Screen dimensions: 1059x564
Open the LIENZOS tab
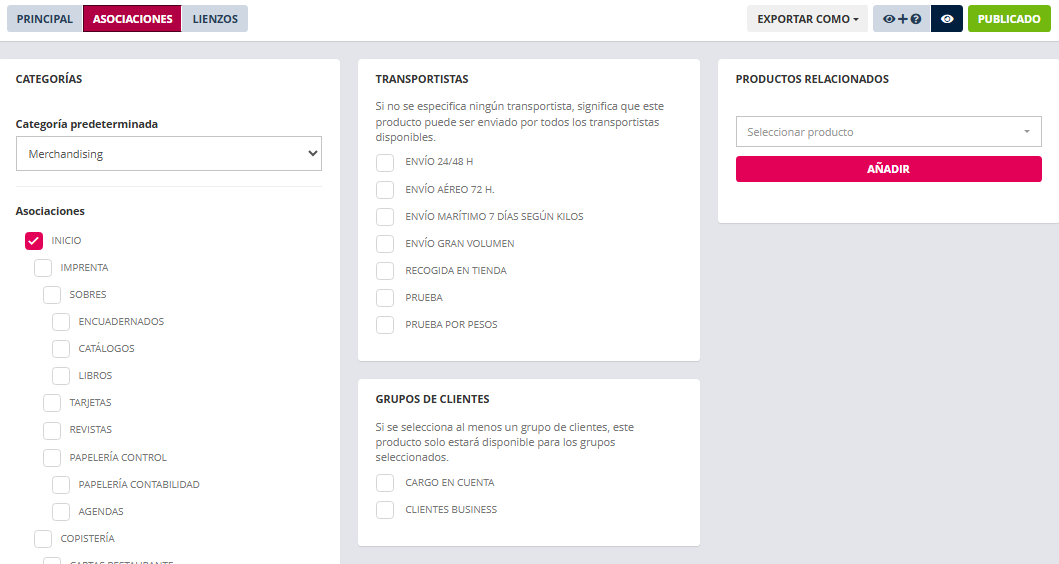click(x=215, y=19)
